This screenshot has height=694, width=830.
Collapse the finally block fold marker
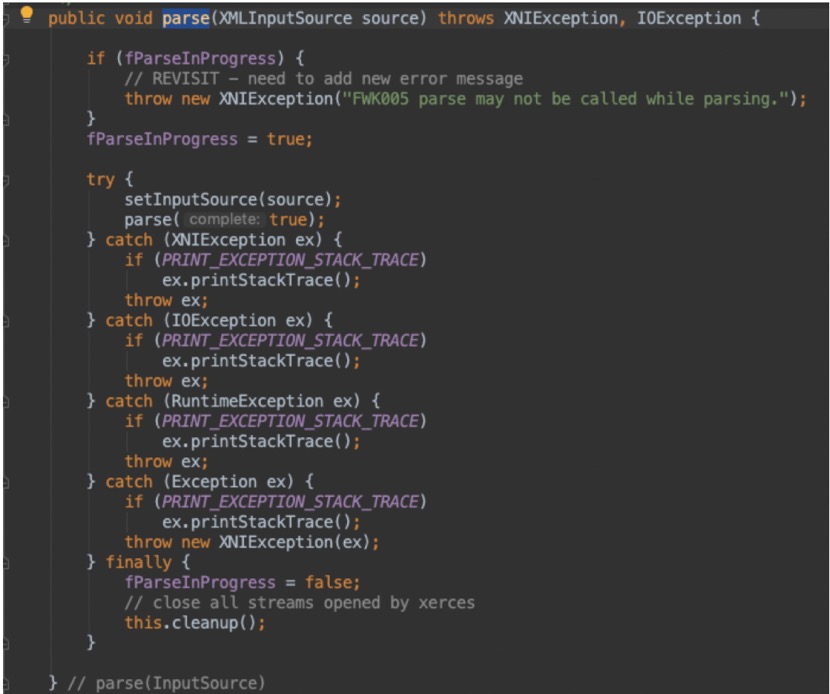(5, 563)
